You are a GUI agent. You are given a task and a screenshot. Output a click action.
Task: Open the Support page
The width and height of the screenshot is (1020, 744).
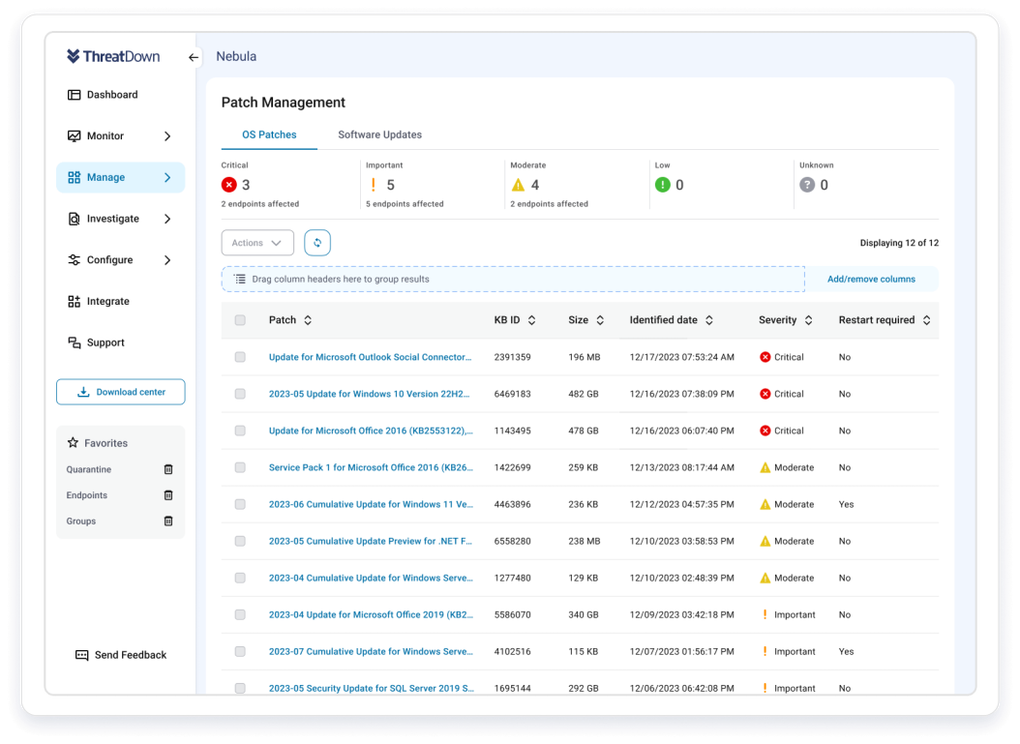point(105,343)
